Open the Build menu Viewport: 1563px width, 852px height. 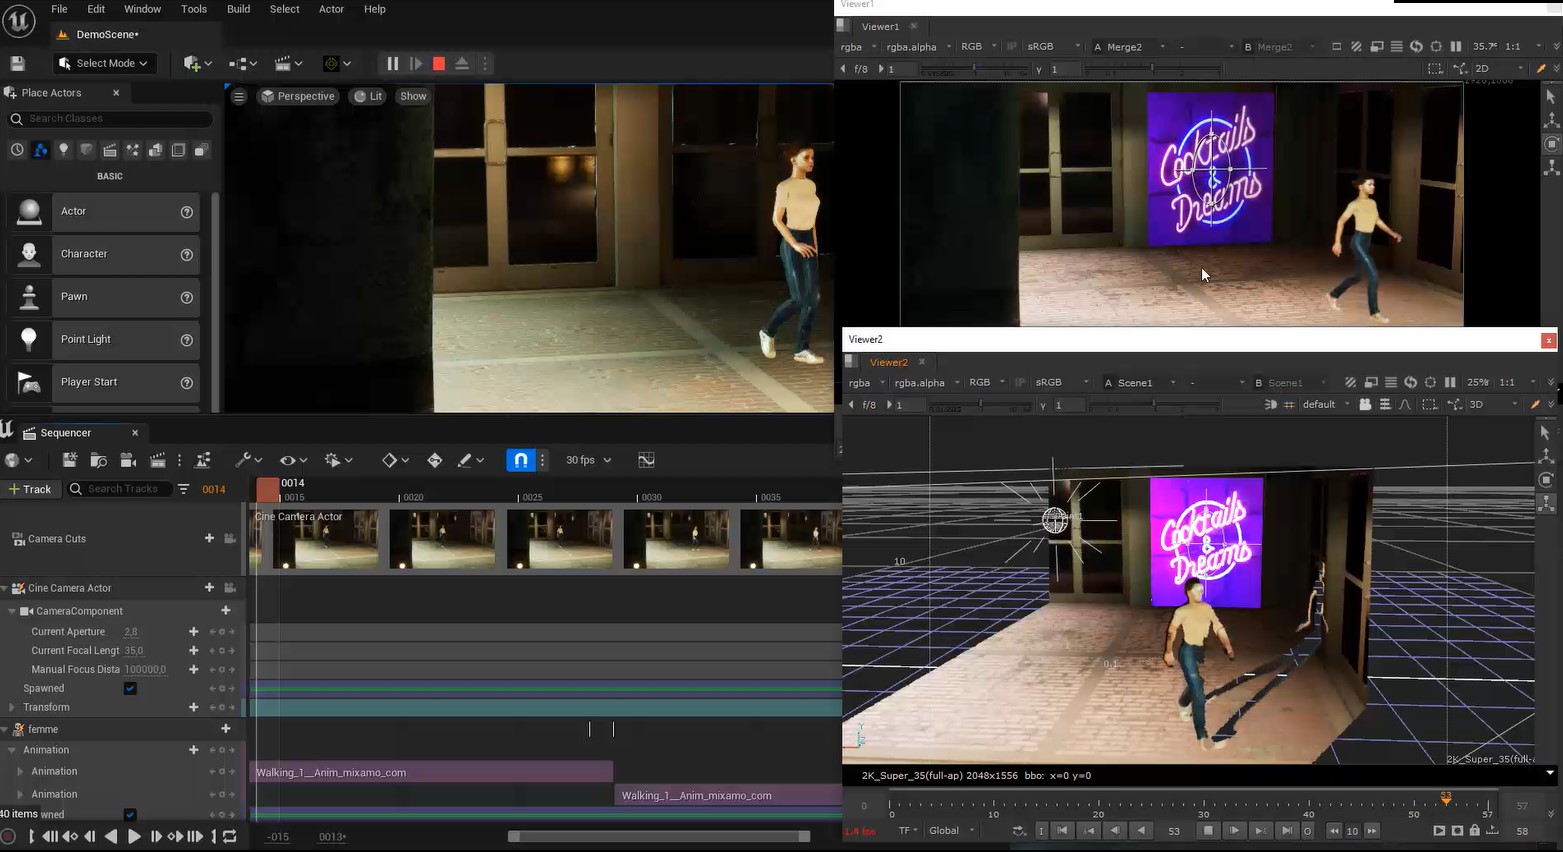238,9
